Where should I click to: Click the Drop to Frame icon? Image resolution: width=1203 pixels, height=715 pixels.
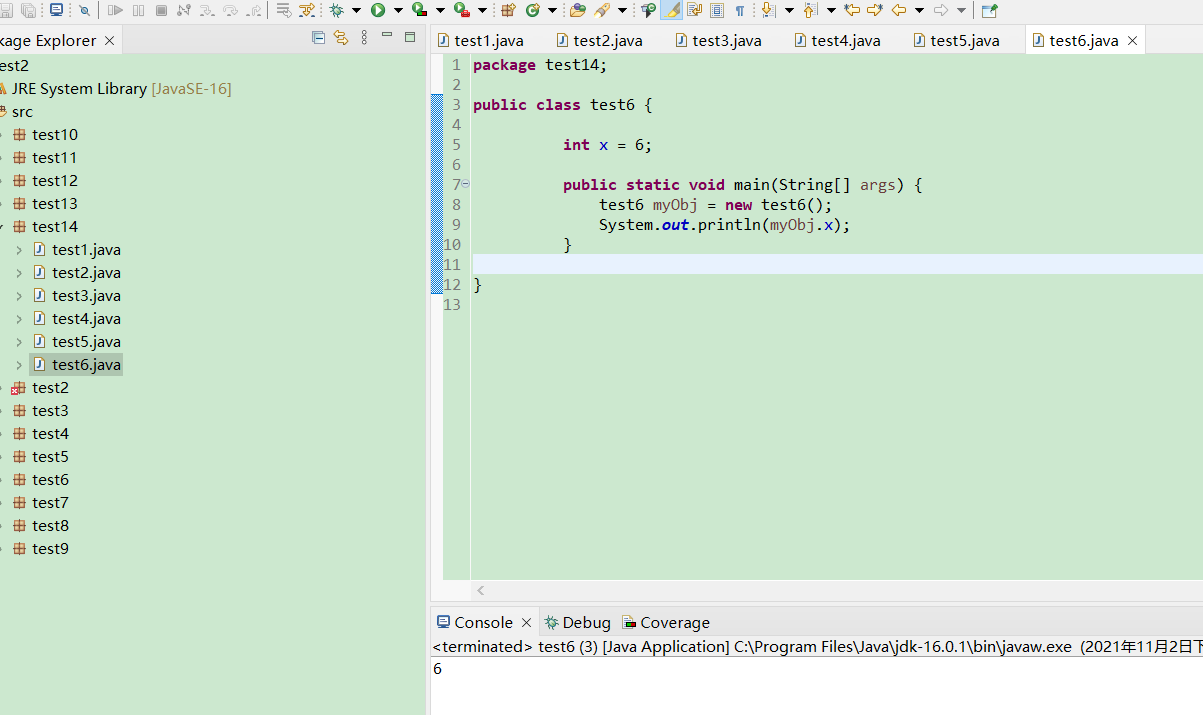[x=284, y=10]
